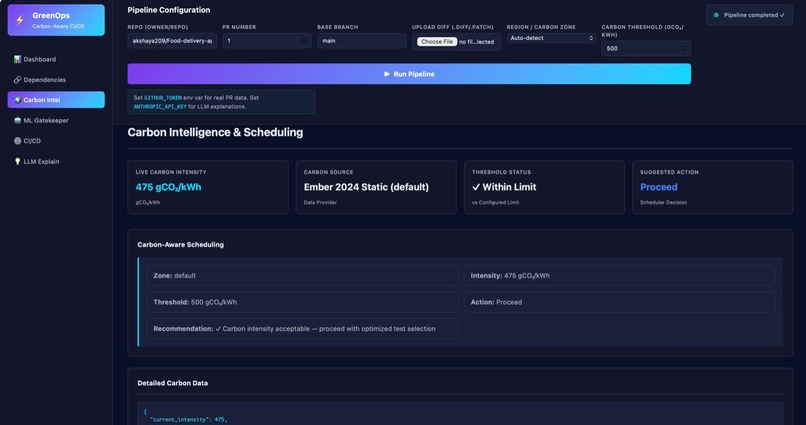Open the LLM Explain page
The height and width of the screenshot is (425, 806).
[x=56, y=161]
